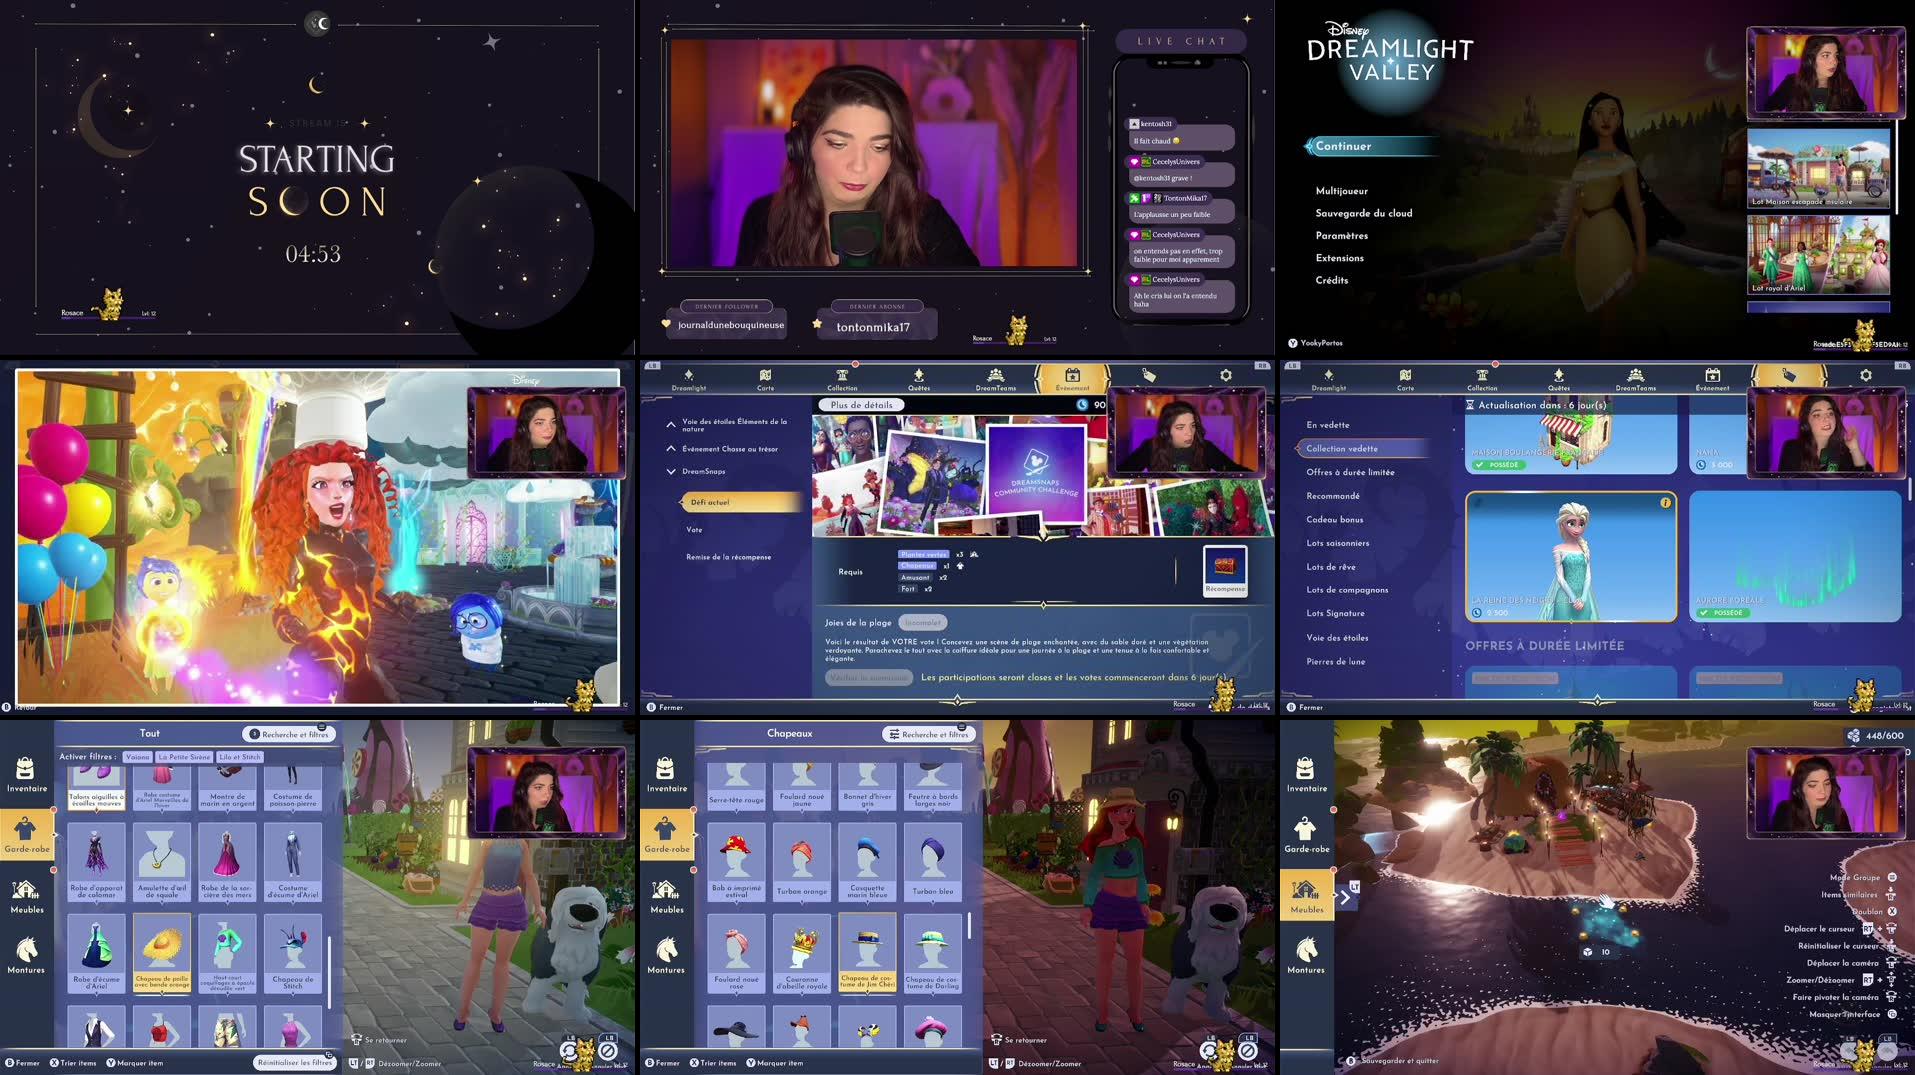This screenshot has height=1075, width=1915.
Task: Open Offres à durée limitée category
Action: coord(1350,472)
